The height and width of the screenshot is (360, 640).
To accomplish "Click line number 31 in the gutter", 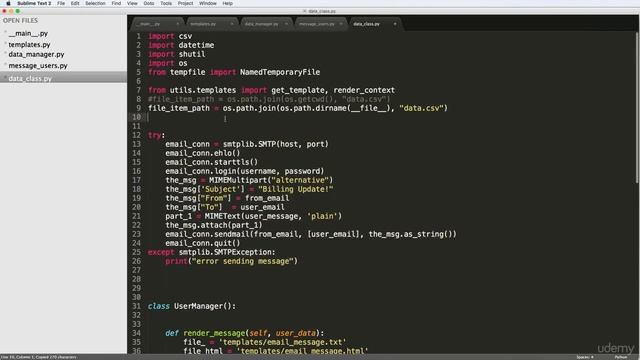I will point(136,306).
